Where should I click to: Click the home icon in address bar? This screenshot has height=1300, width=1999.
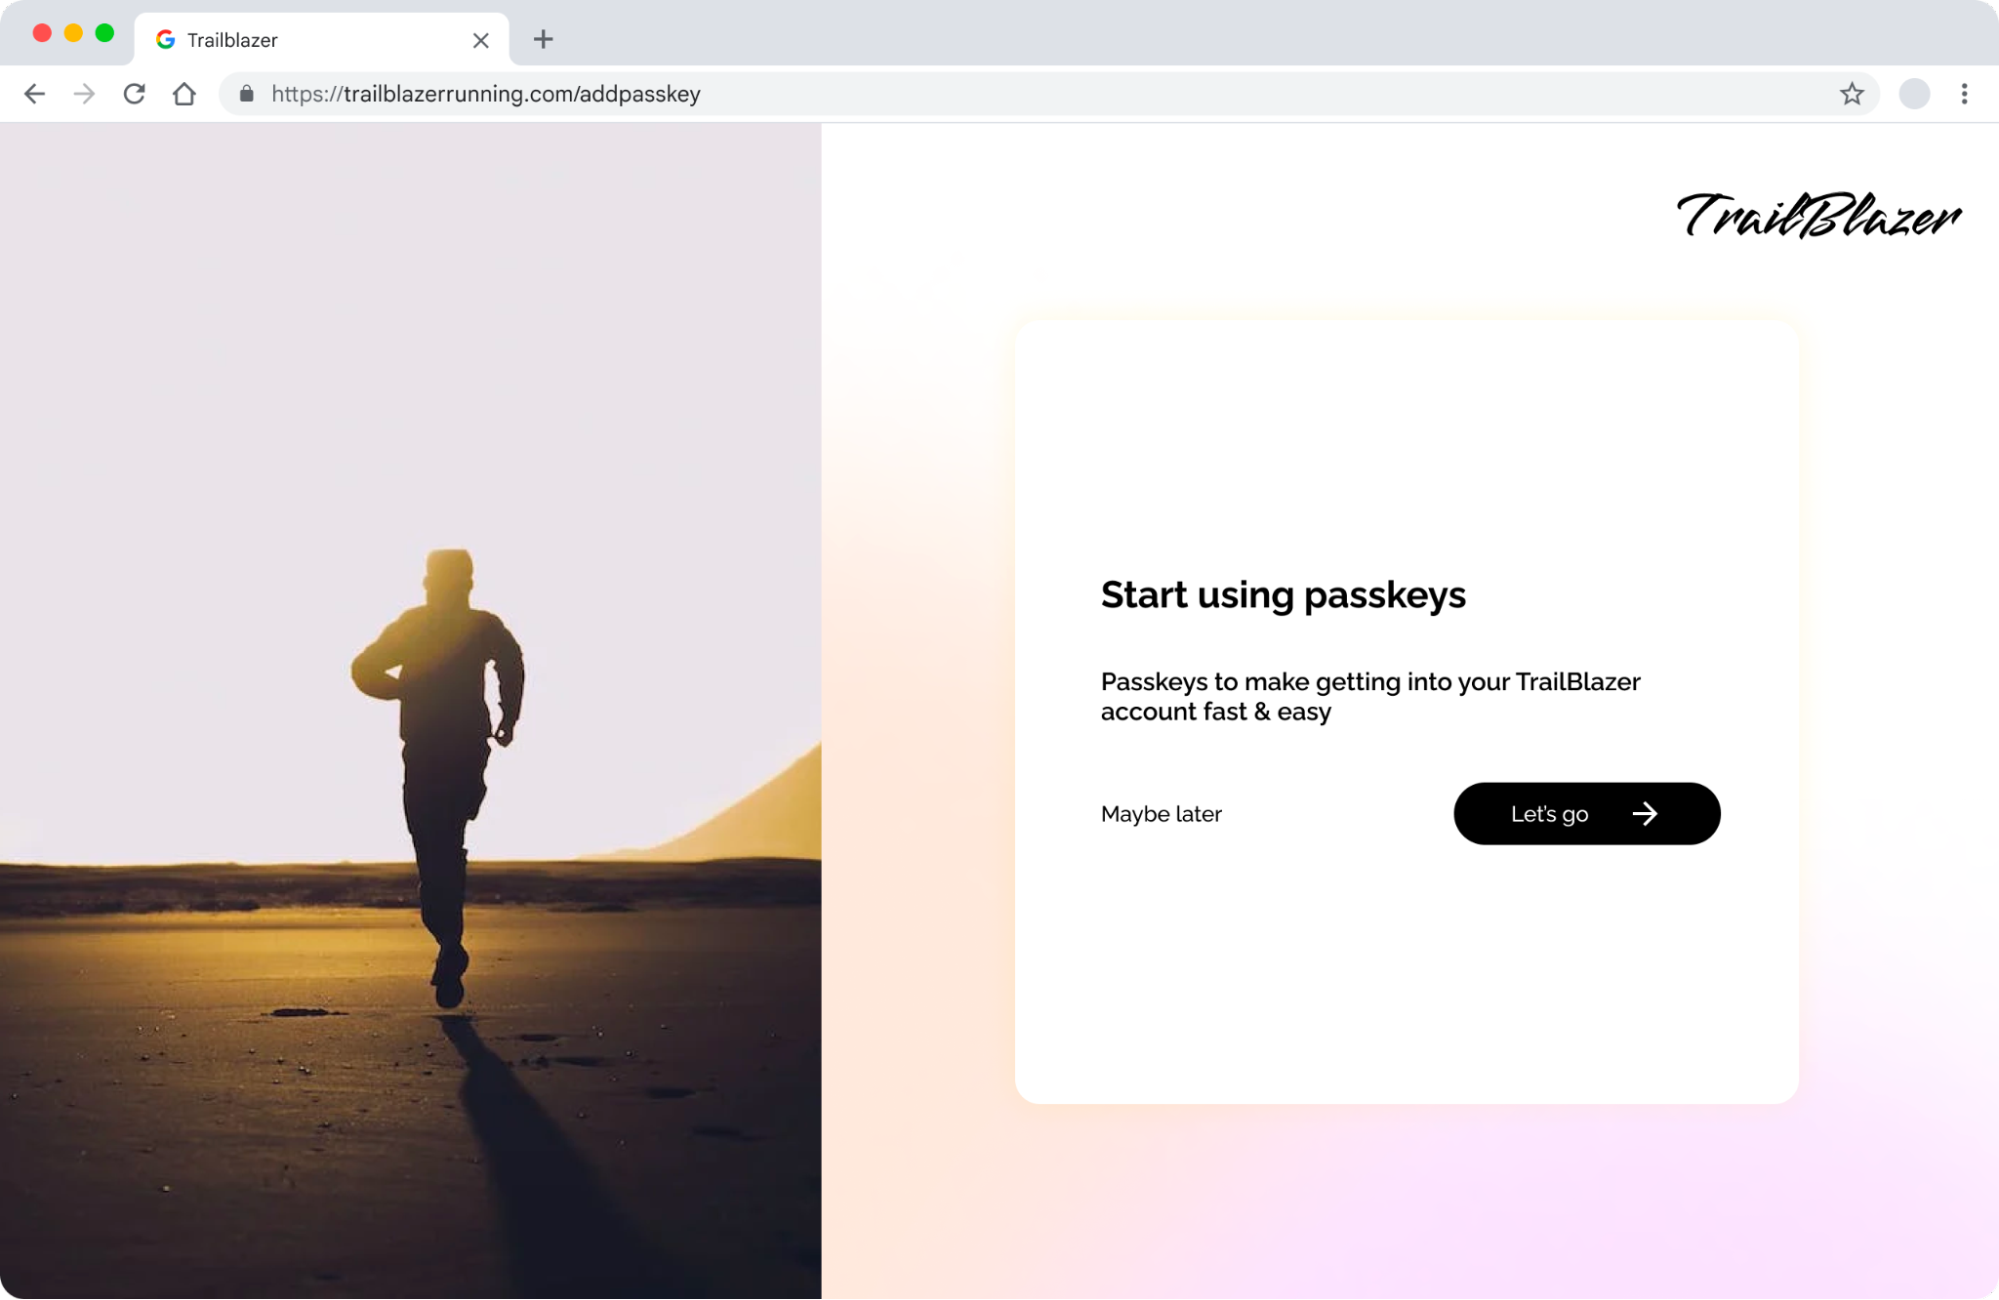(184, 93)
